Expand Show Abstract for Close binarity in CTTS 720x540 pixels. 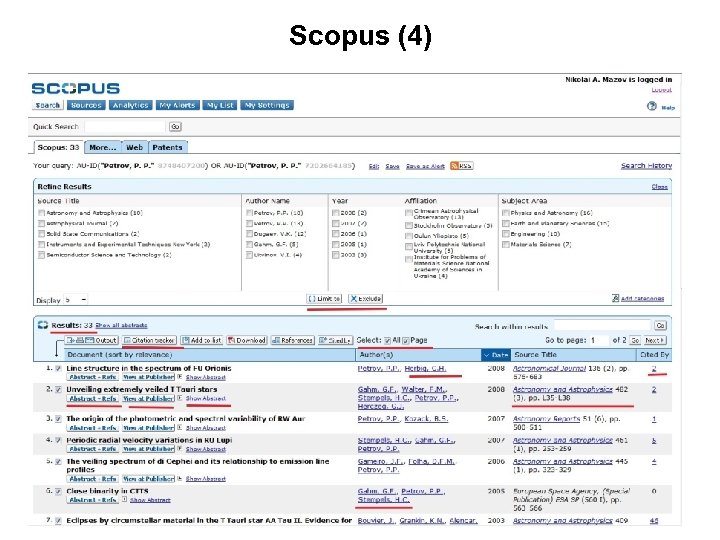150,500
